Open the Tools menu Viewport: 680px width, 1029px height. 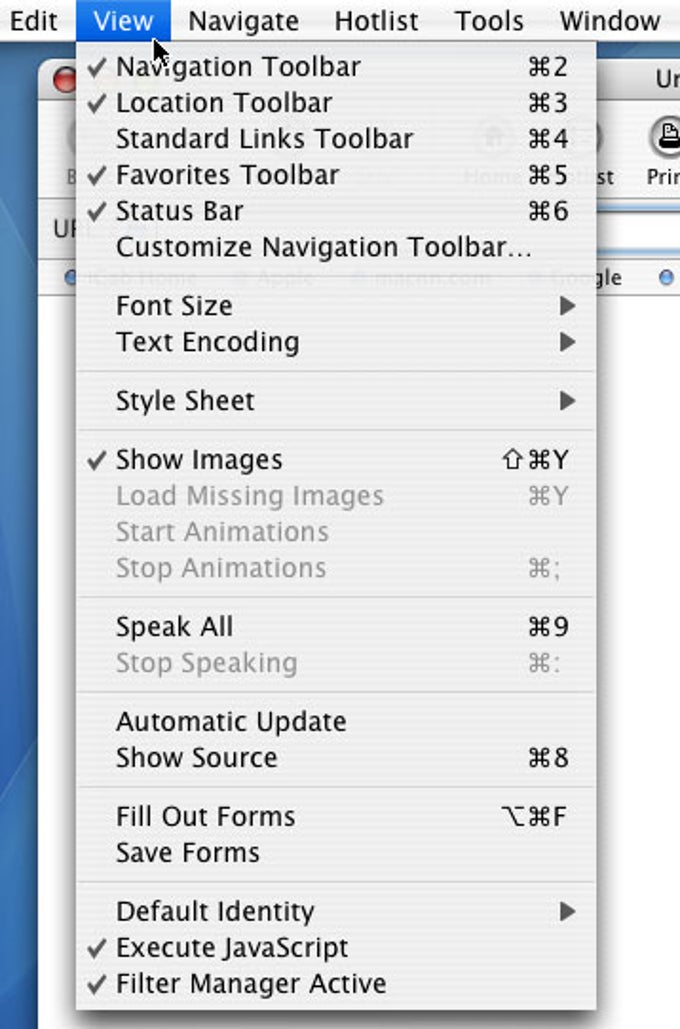tap(490, 21)
